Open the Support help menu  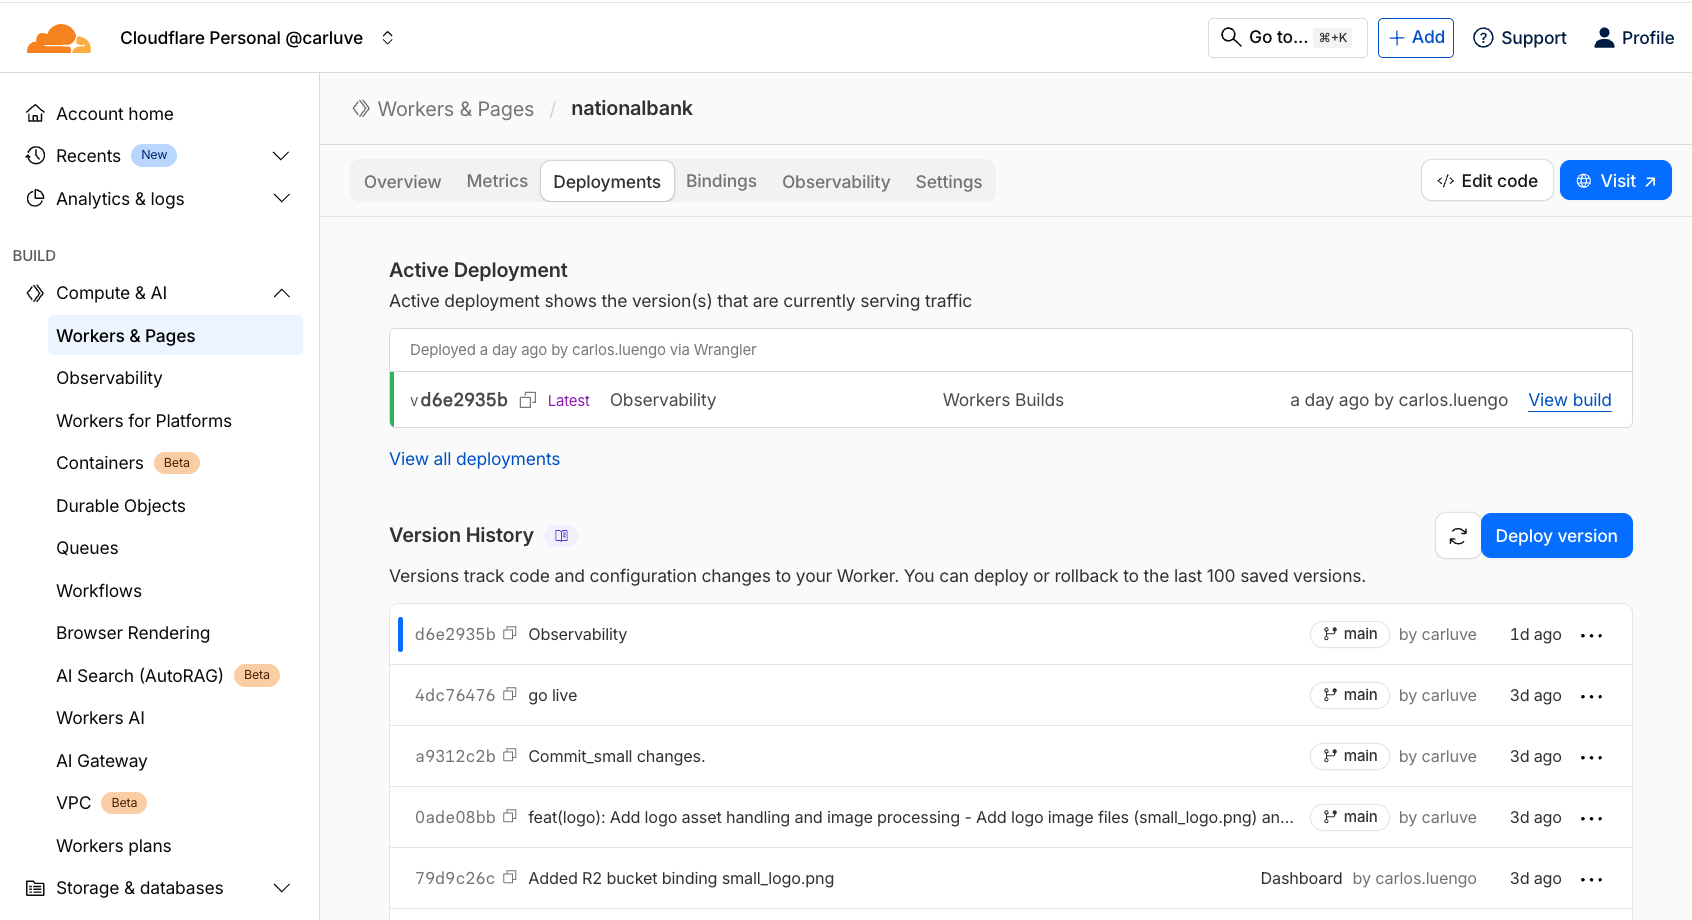[1520, 38]
